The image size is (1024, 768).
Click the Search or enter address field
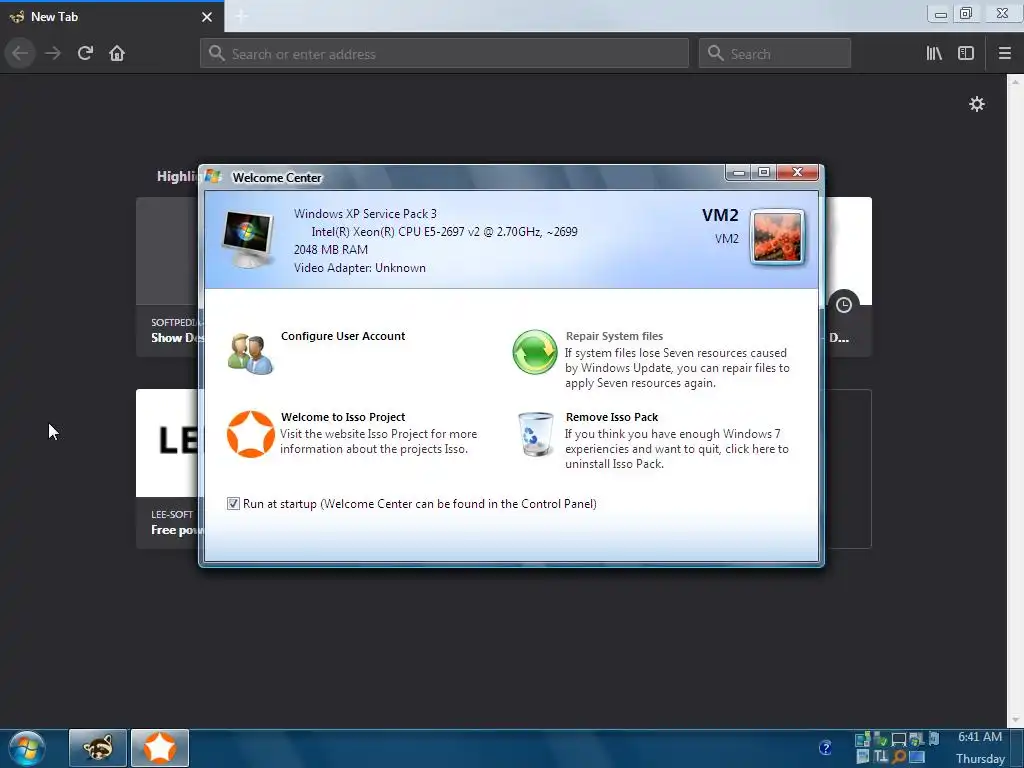[x=444, y=53]
